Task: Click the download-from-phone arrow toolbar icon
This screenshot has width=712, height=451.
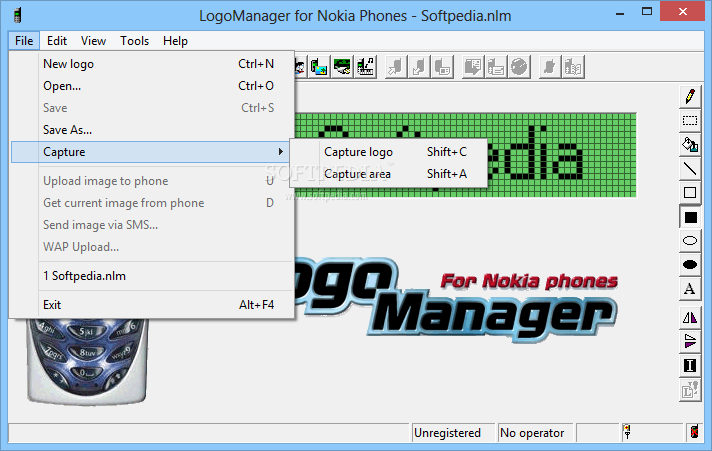Action: 419,67
